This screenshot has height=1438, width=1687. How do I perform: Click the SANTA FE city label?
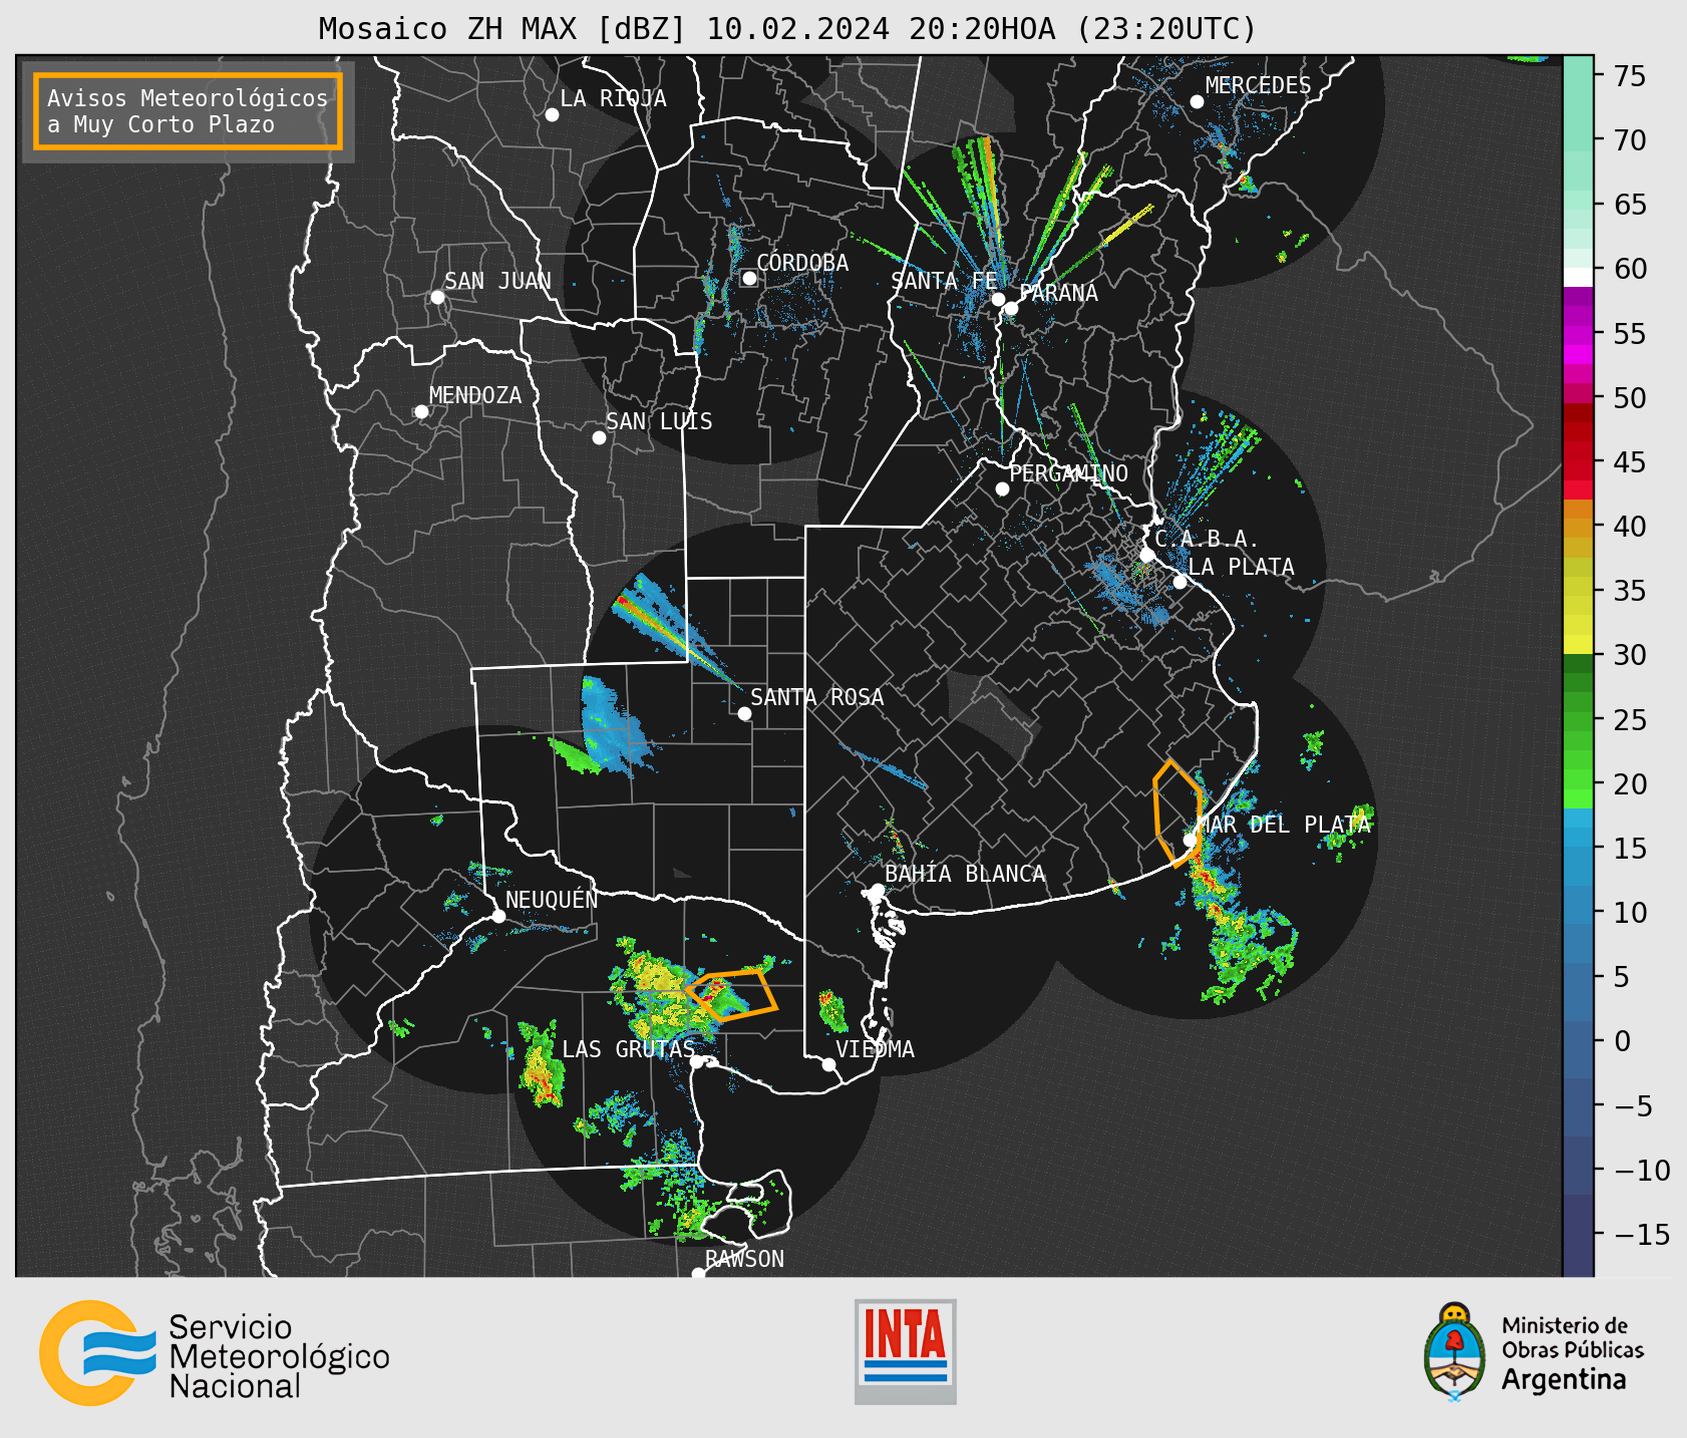[944, 282]
